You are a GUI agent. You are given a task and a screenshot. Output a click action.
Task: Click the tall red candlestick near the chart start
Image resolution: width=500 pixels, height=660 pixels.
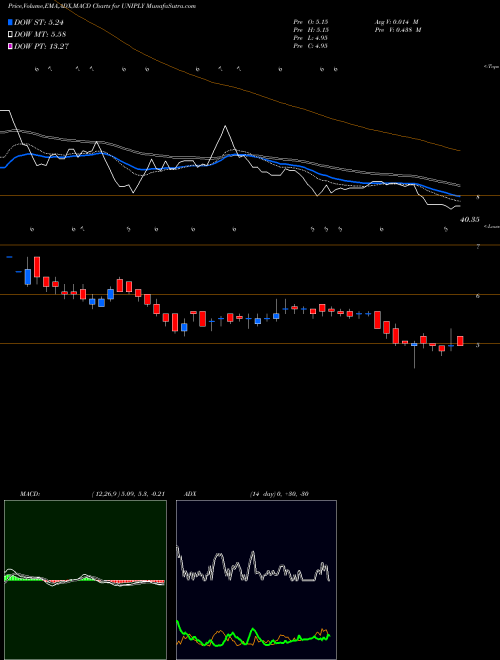tap(37, 267)
